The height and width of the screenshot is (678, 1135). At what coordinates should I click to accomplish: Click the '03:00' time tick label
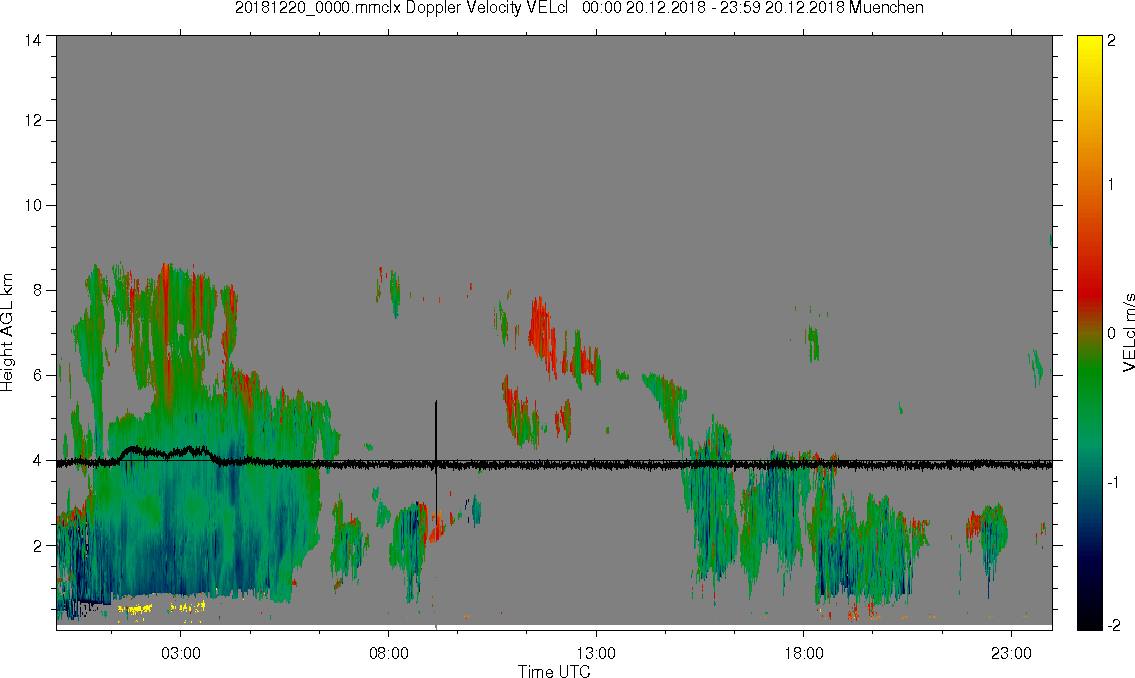point(180,653)
